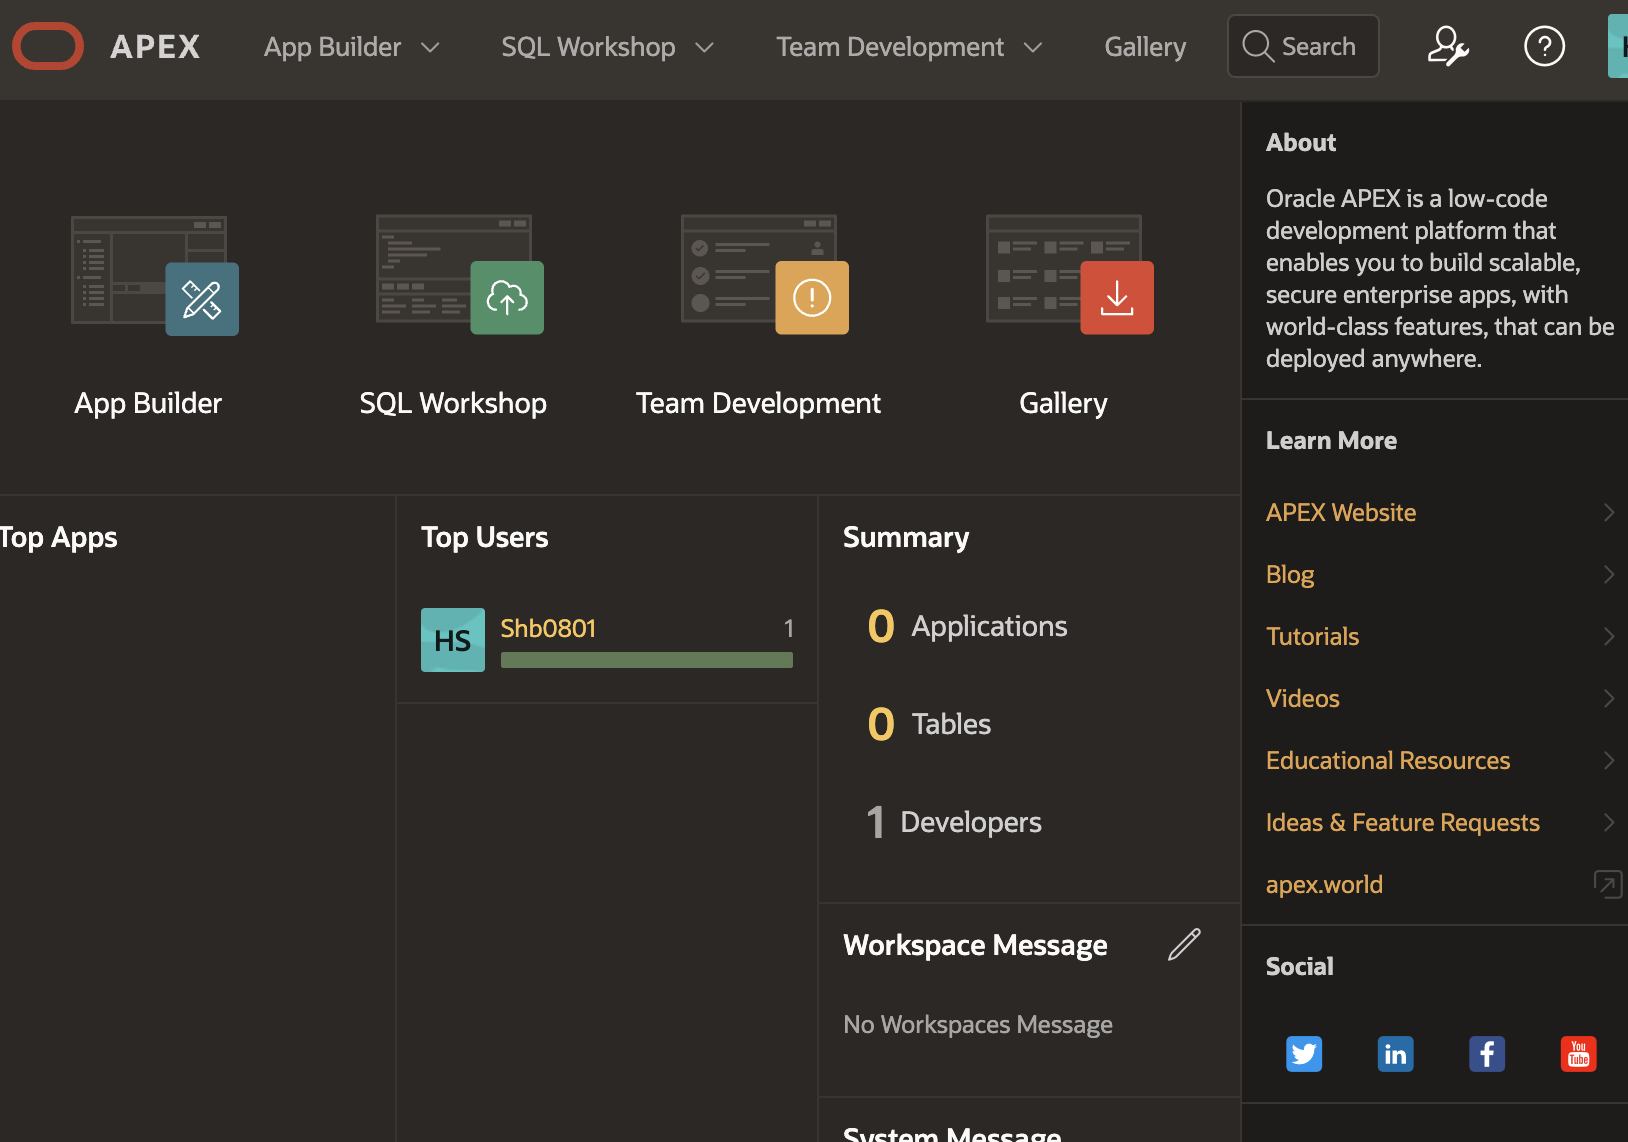
Task: Focus the Search input field
Action: (1303, 46)
